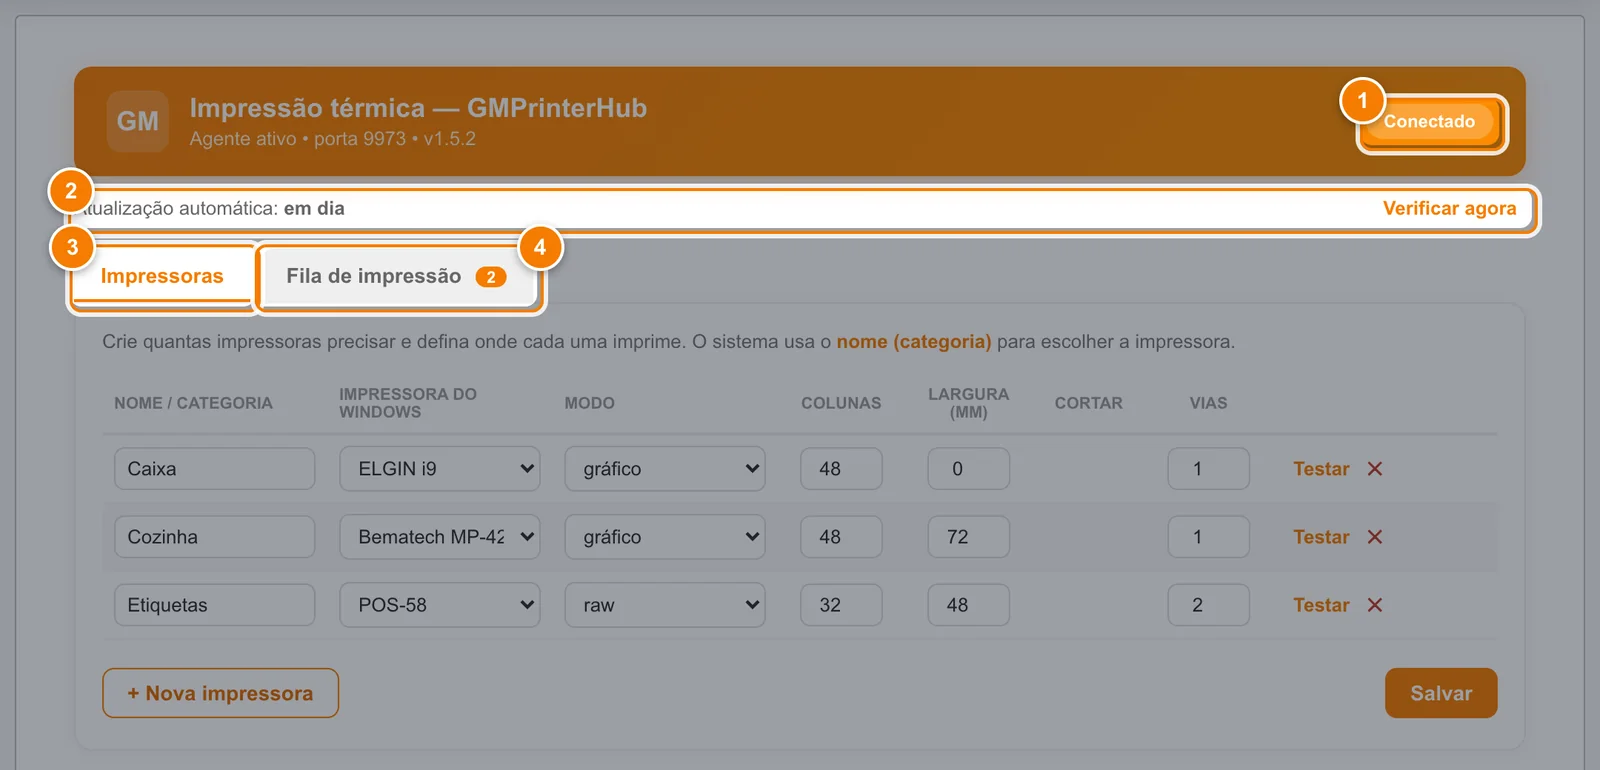This screenshot has width=1600, height=770.
Task: Click the Colunas field showing 32
Action: tap(841, 605)
